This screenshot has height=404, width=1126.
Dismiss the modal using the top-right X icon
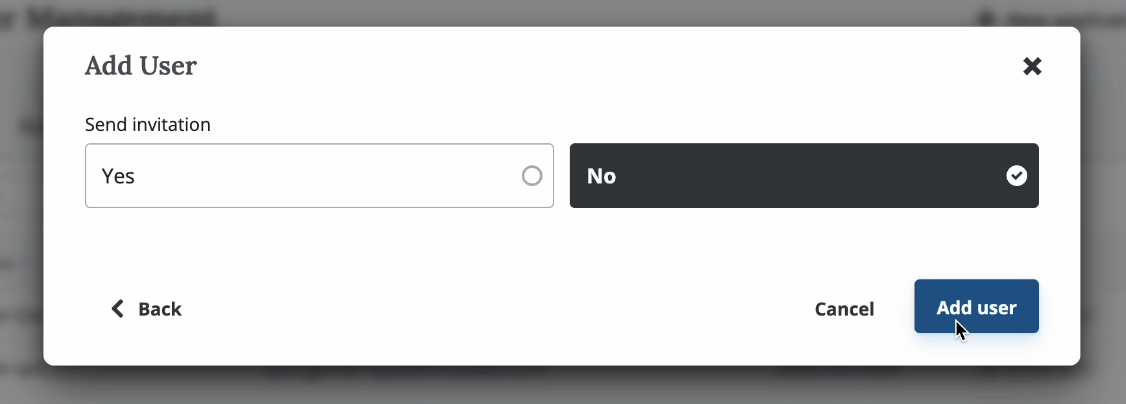1032,67
